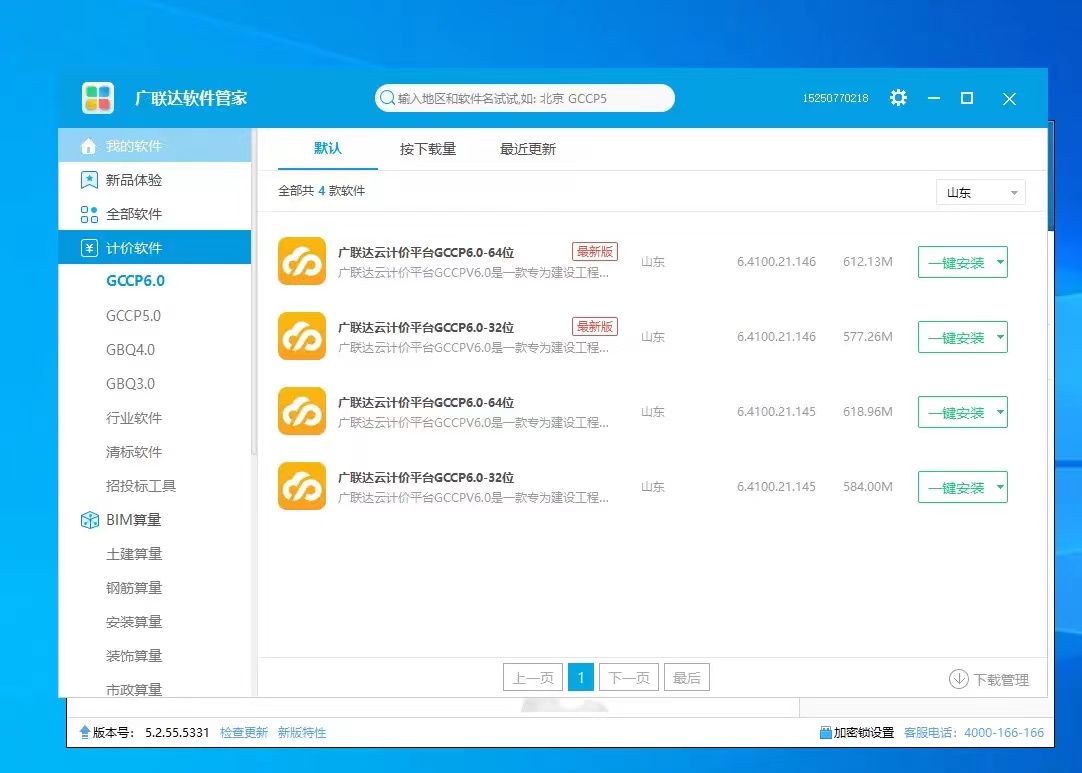This screenshot has width=1082, height=773.
Task: Select 招投标工具 in the sidebar
Action: [141, 486]
